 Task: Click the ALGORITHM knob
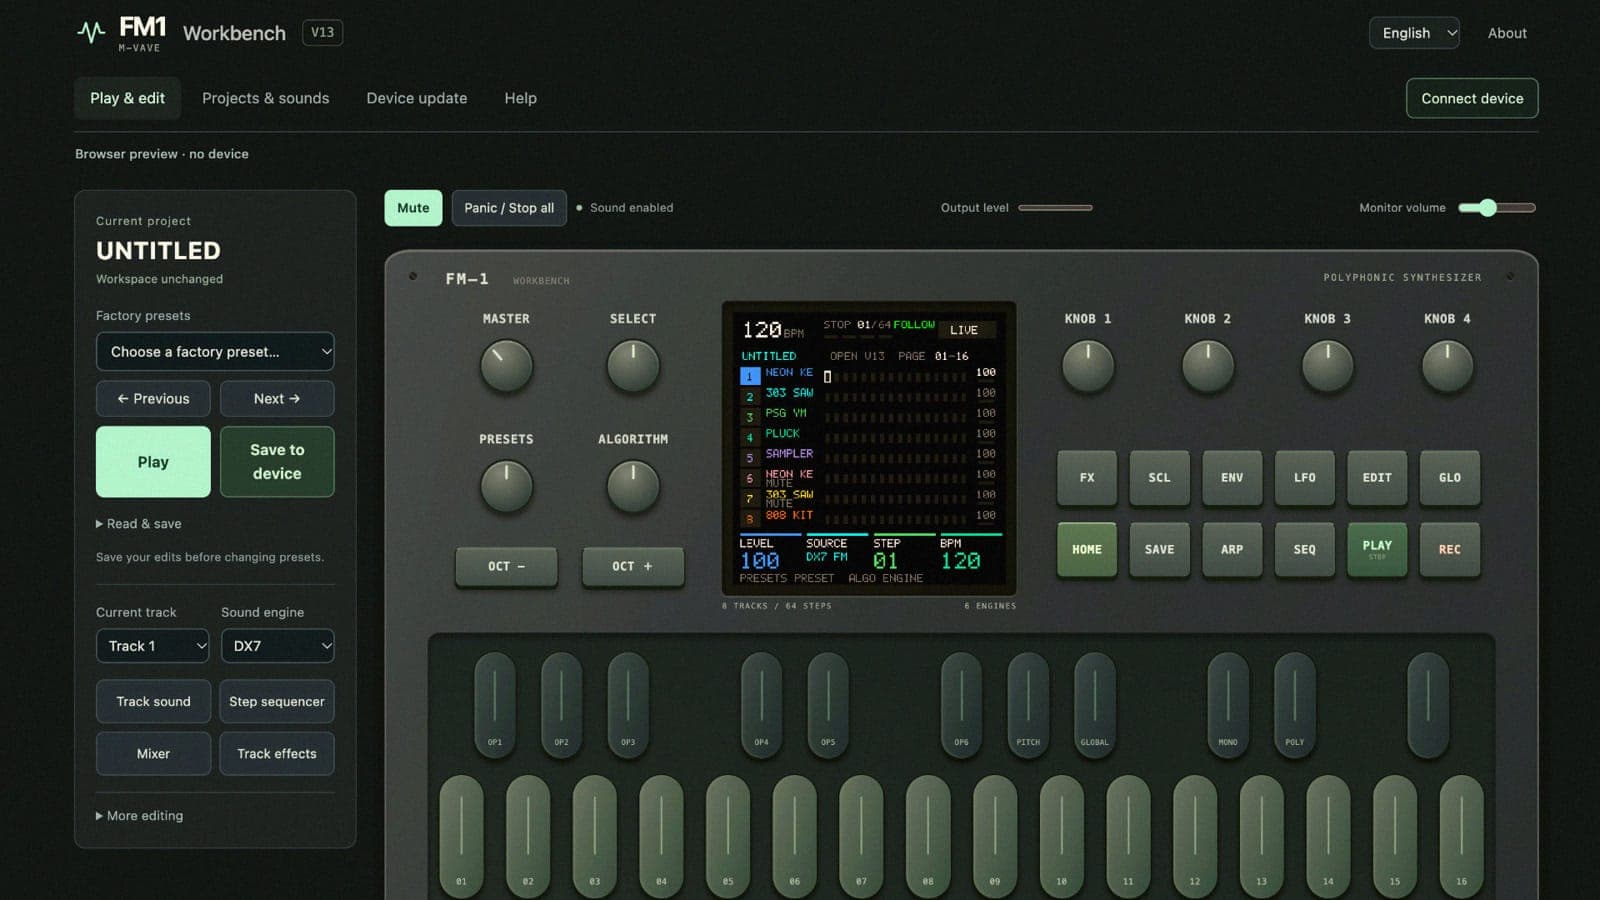(633, 487)
